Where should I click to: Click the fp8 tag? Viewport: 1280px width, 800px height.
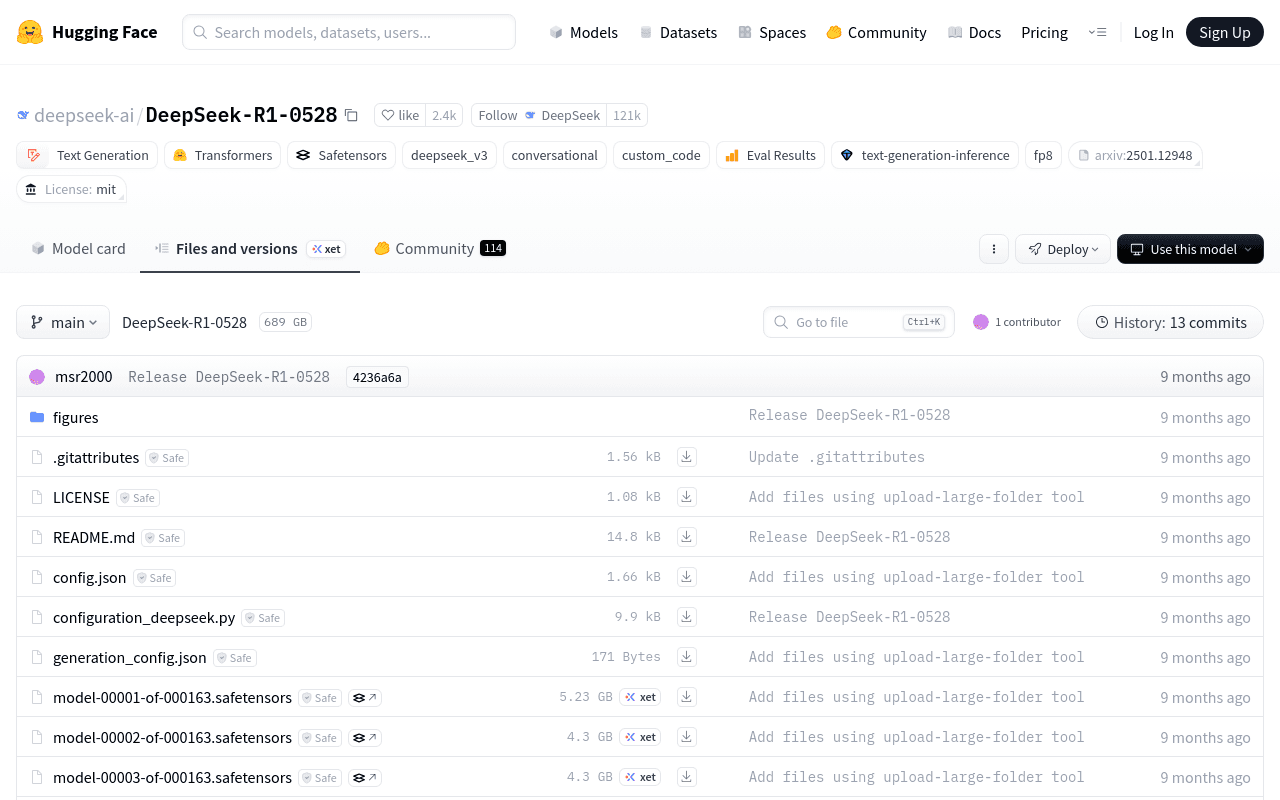(x=1043, y=155)
